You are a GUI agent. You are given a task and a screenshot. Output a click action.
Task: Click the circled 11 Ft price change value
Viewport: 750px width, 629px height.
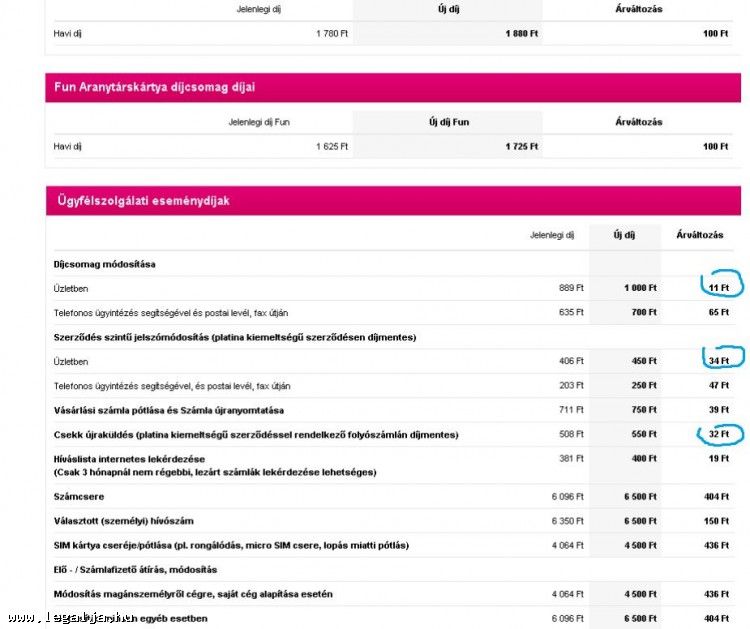tap(718, 288)
